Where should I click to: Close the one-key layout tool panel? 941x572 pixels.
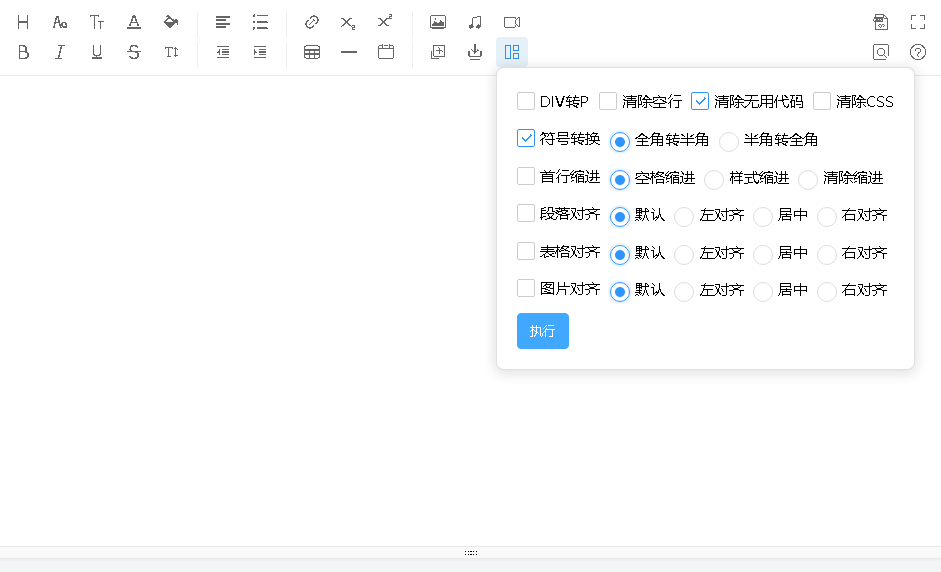pos(512,52)
